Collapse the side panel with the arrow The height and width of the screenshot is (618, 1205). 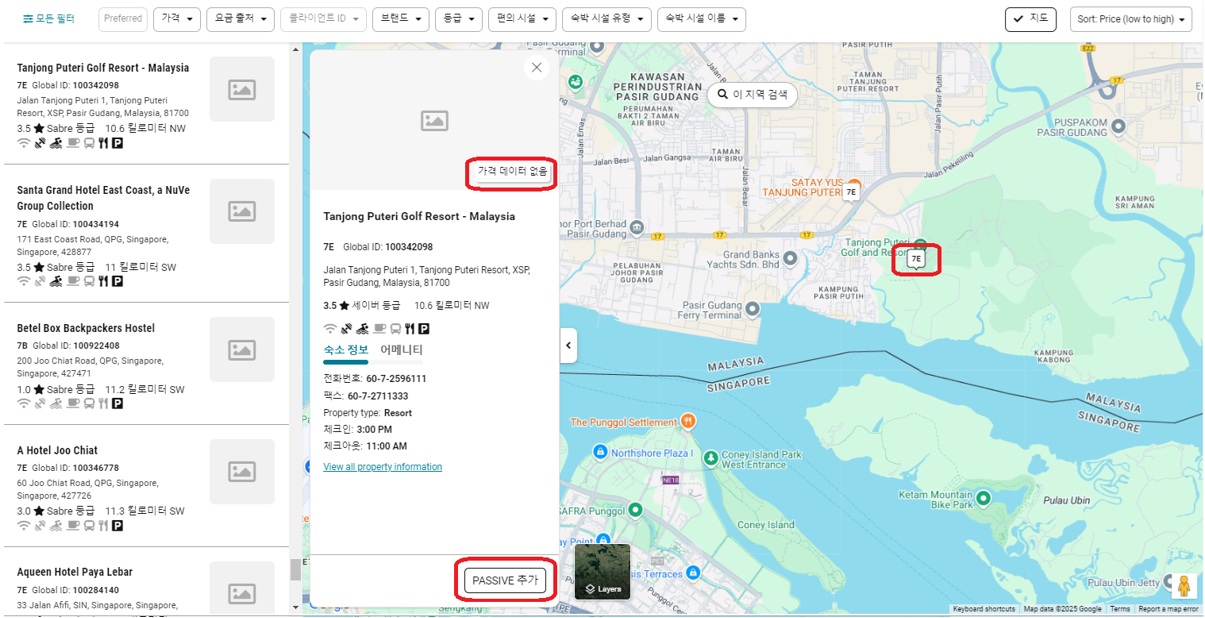568,345
